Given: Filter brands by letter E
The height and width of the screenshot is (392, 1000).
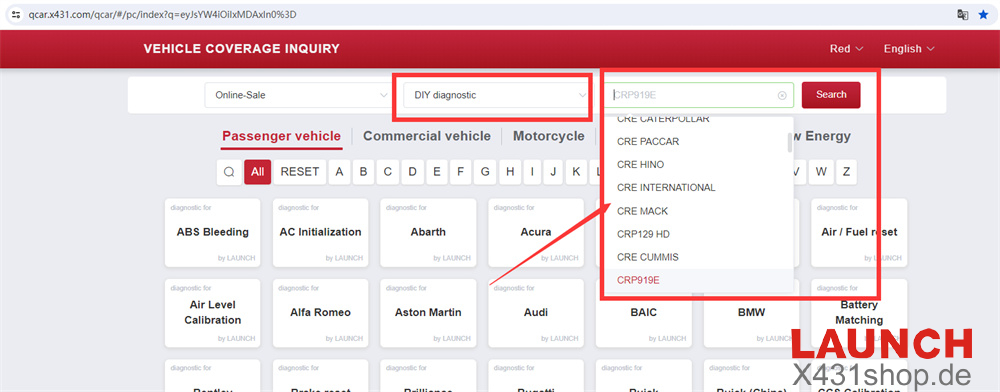Looking at the screenshot, I should pyautogui.click(x=436, y=172).
